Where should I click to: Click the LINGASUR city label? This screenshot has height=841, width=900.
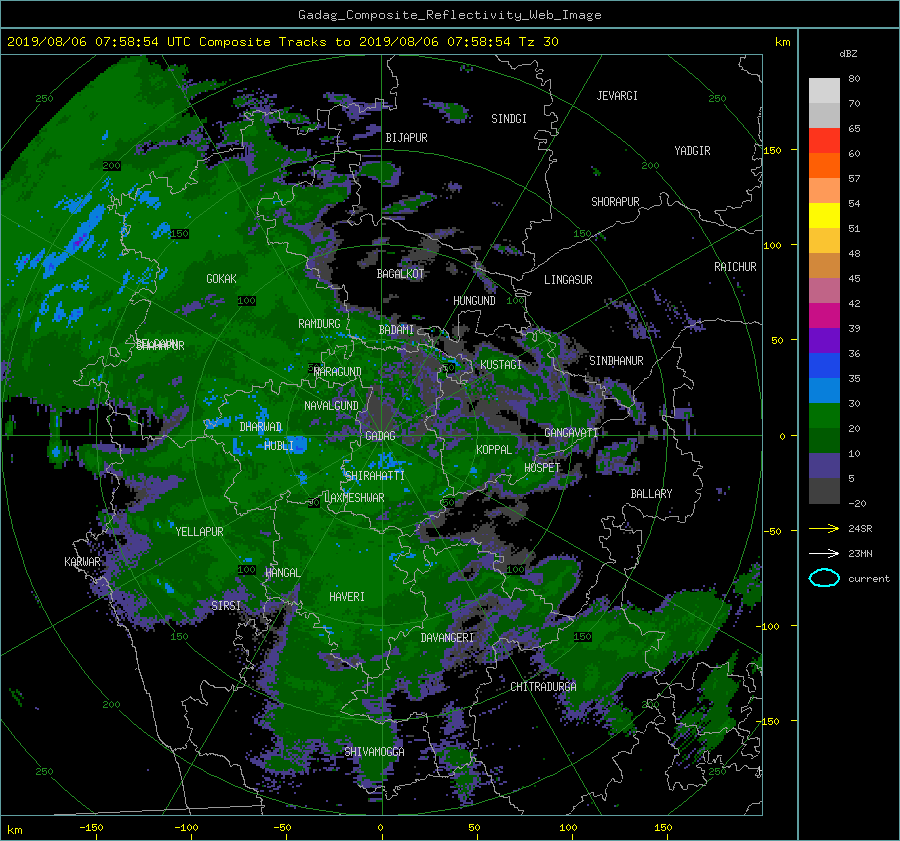568,280
